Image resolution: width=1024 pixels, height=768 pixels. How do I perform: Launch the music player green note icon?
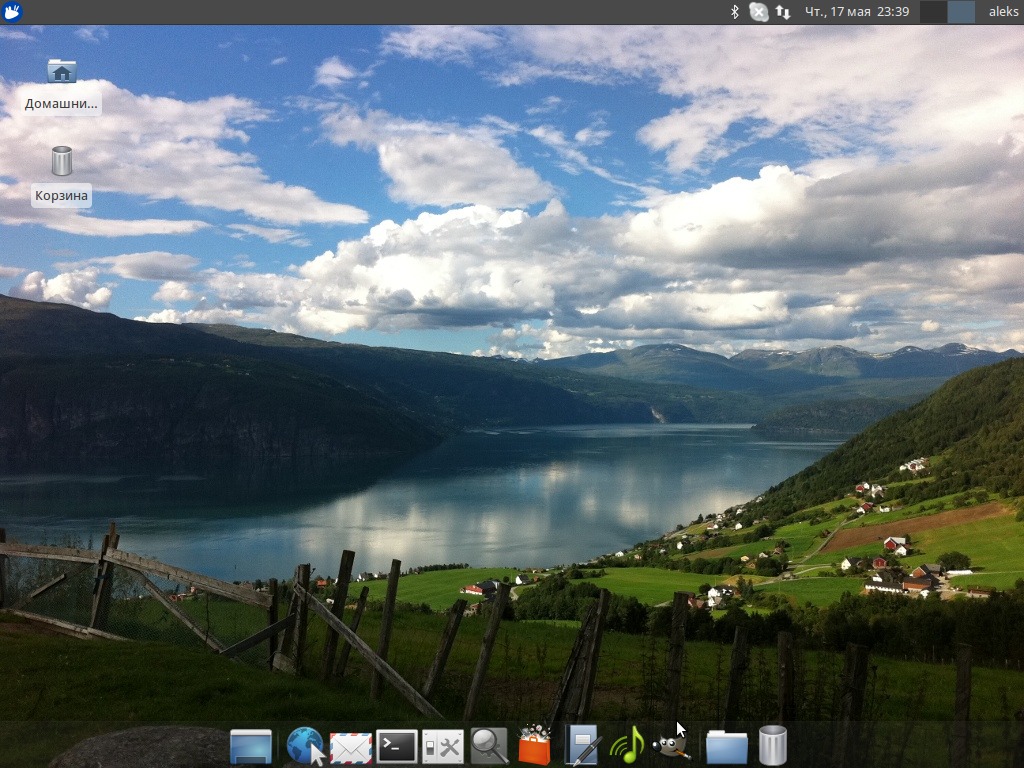tap(627, 746)
